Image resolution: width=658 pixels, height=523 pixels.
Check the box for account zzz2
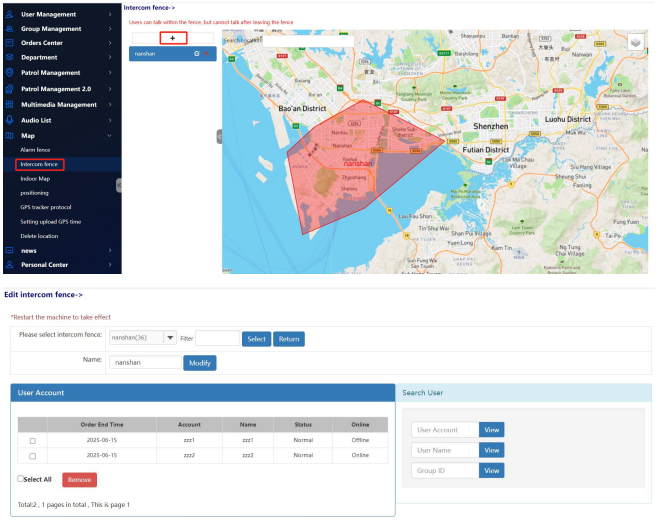pos(32,456)
